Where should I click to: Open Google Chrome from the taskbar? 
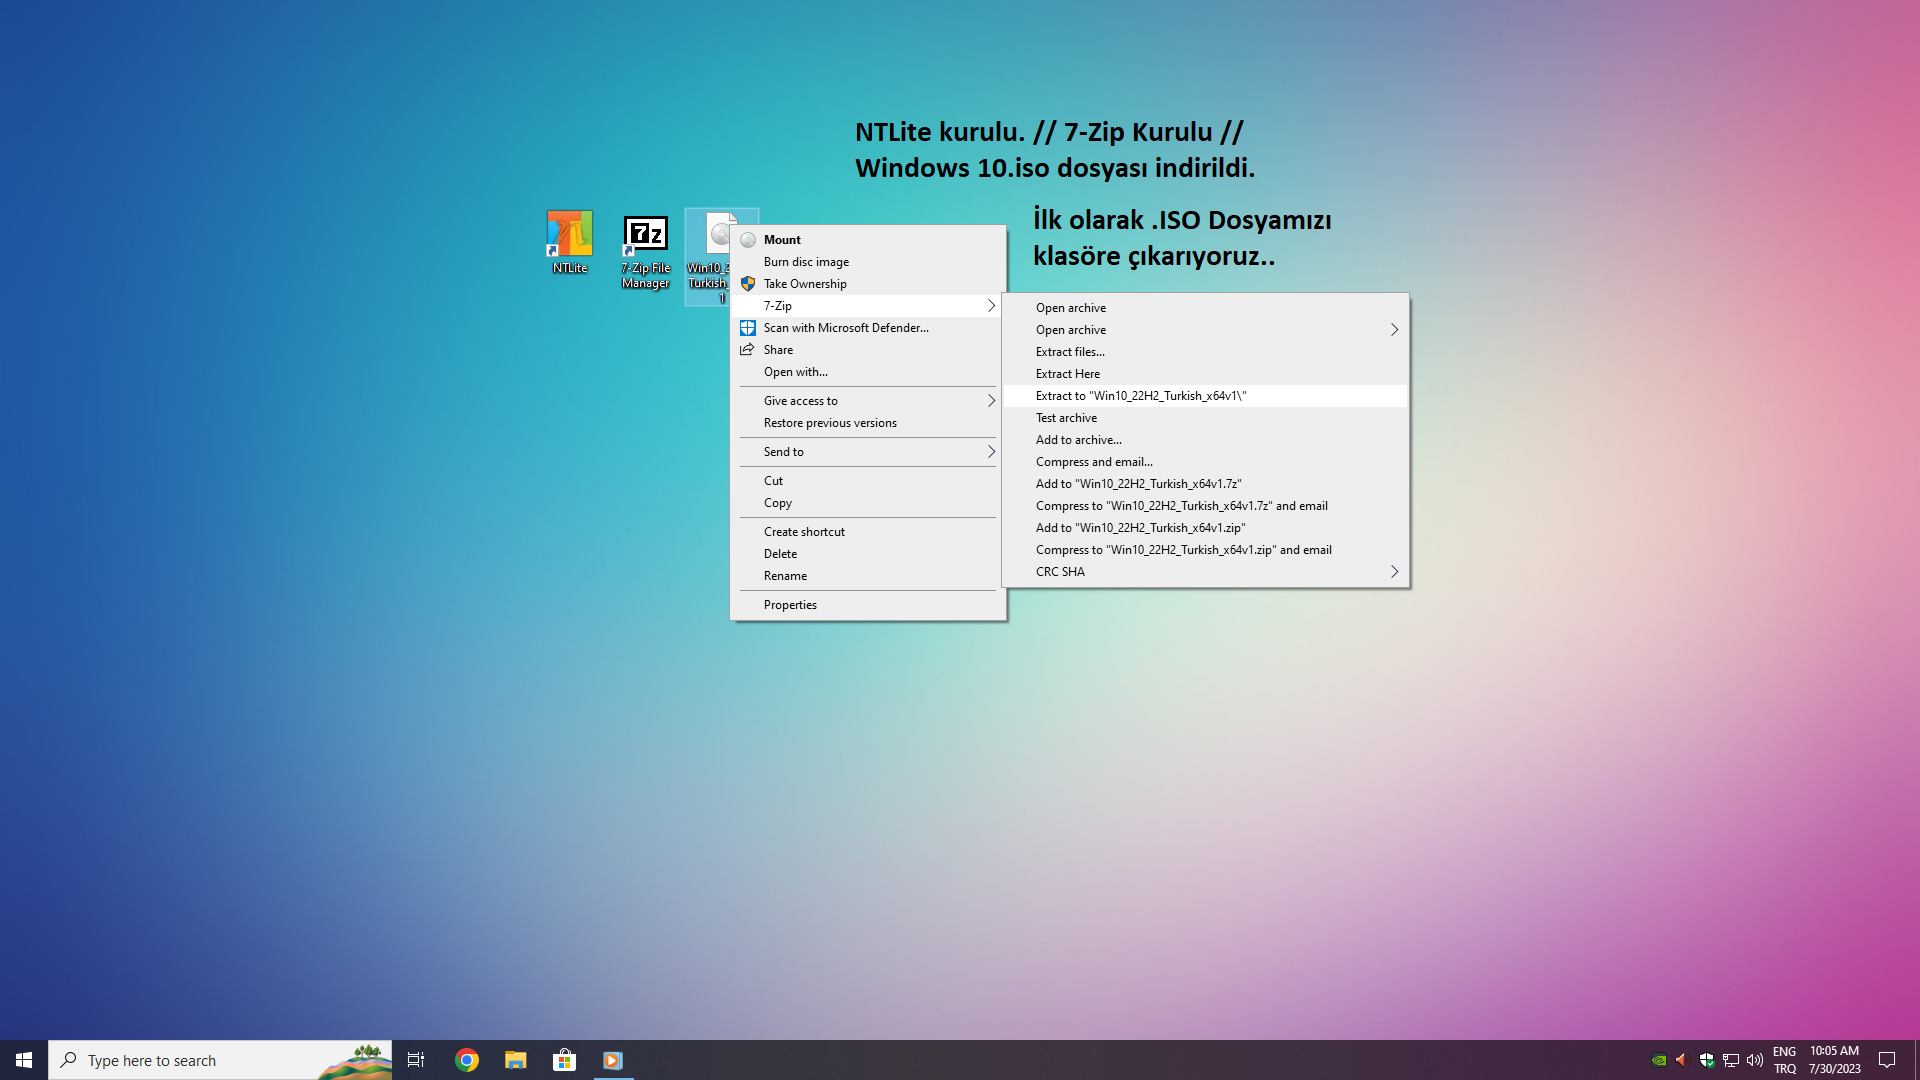[467, 1060]
